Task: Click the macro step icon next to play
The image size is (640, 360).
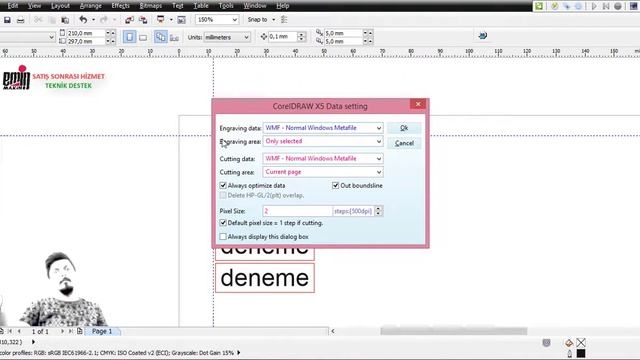Action: [606, 6]
